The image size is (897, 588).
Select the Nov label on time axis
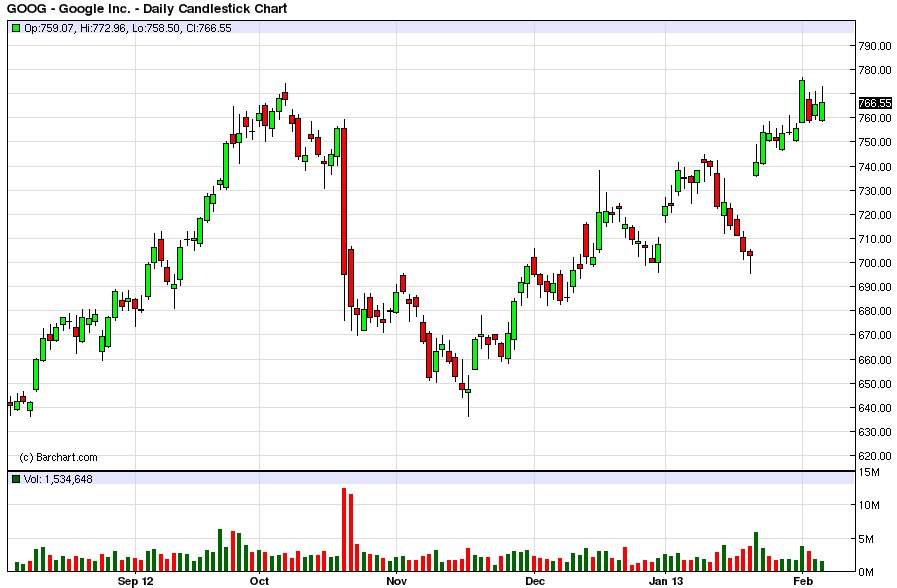click(397, 580)
